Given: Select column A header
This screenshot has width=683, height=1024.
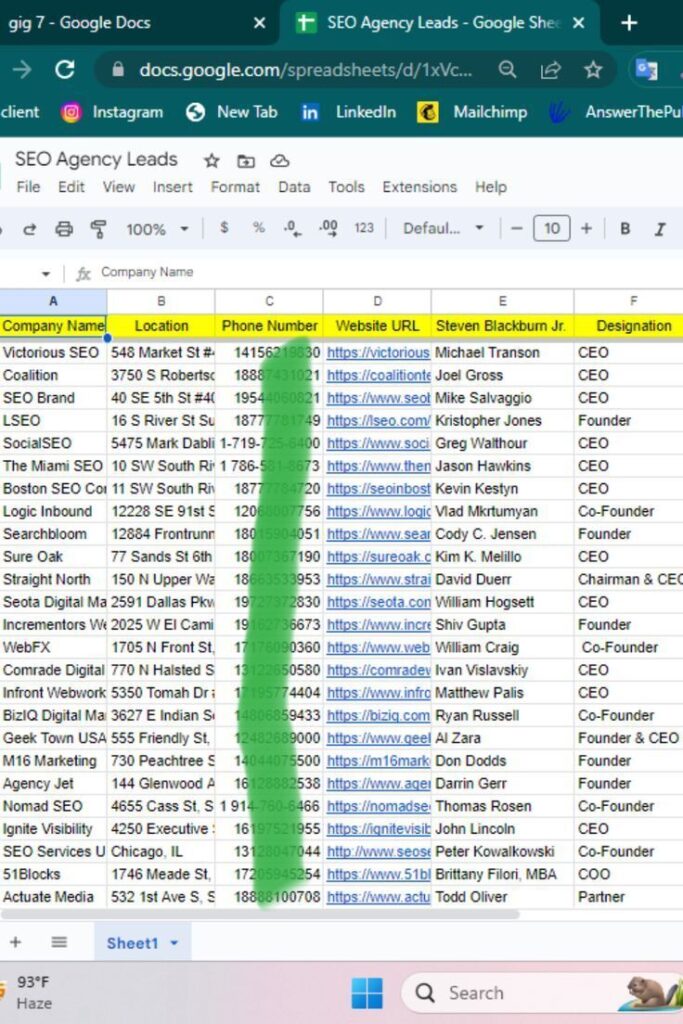Looking at the screenshot, I should (x=53, y=301).
